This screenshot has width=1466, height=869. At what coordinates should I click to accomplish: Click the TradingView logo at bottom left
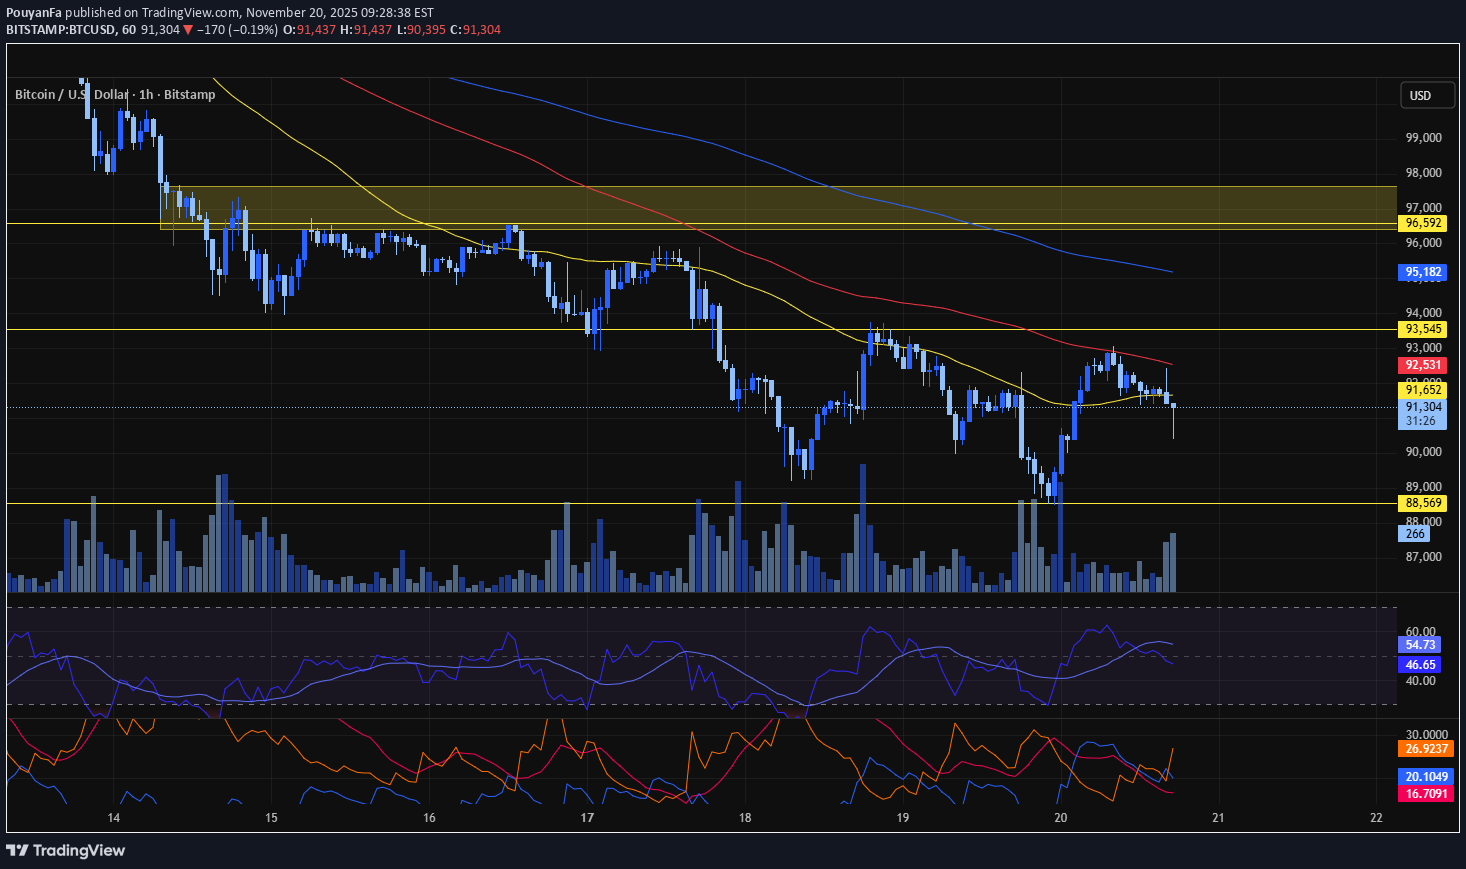pos(66,850)
